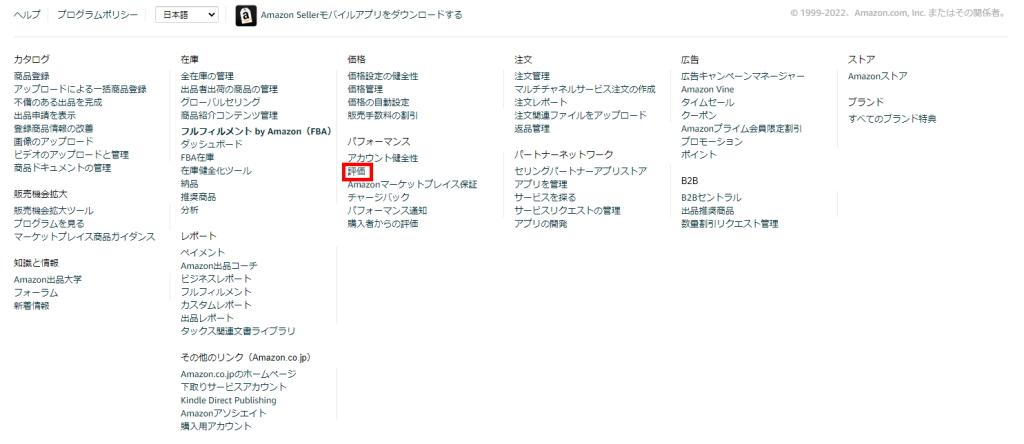The image size is (1024, 444).
Task: Open マーケットプレイス商品ガイダンス
Action: pos(84,237)
